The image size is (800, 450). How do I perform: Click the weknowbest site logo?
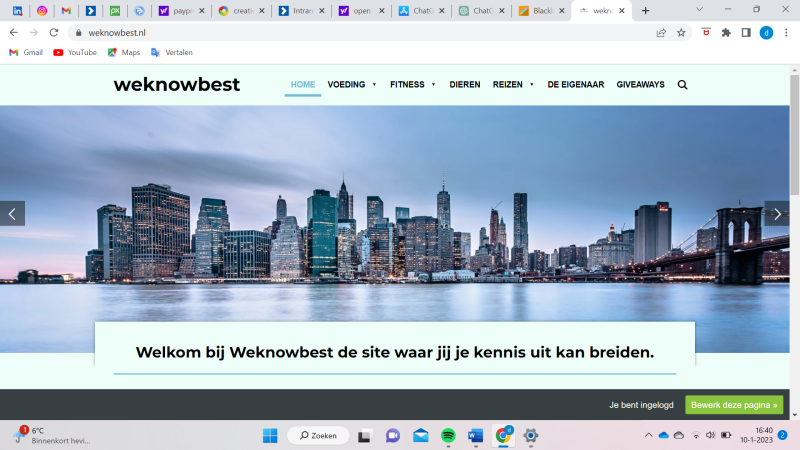click(177, 84)
